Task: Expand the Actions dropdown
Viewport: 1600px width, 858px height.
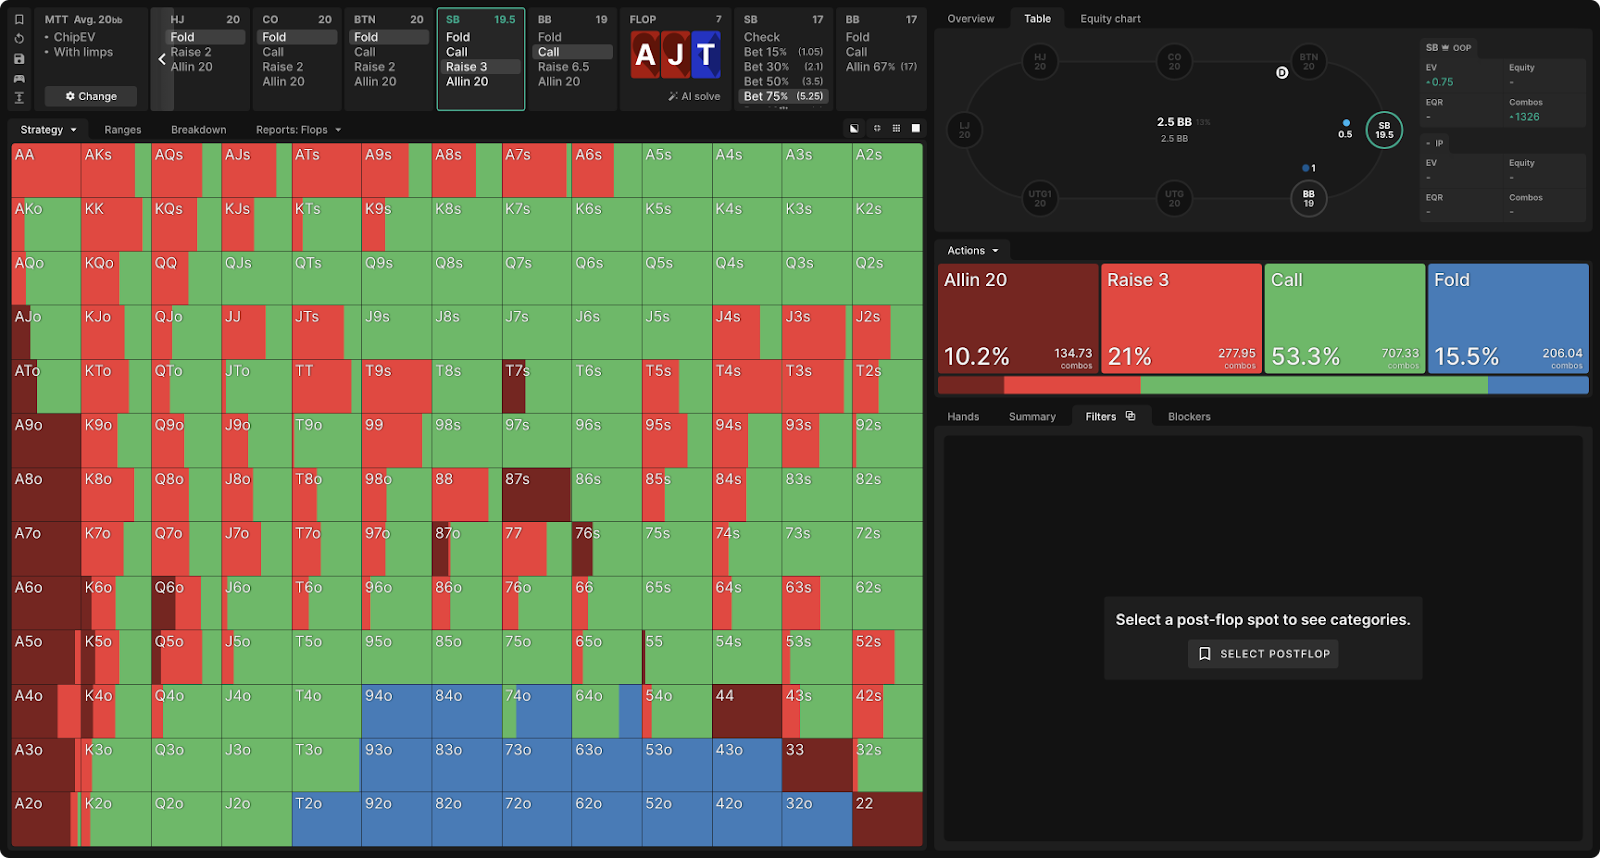Action: click(x=972, y=251)
